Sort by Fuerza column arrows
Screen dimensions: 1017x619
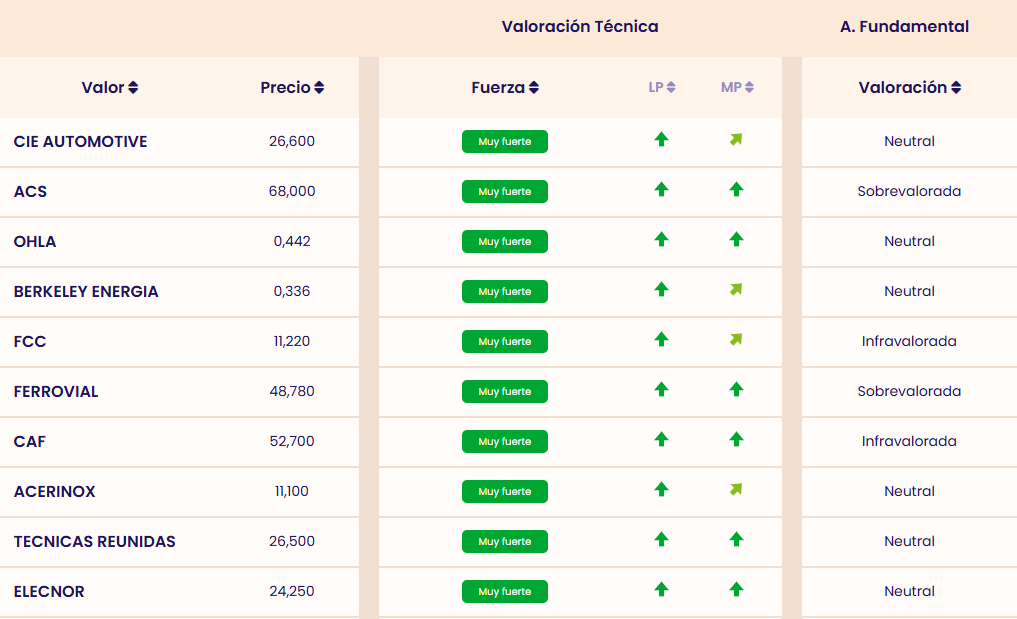point(534,88)
